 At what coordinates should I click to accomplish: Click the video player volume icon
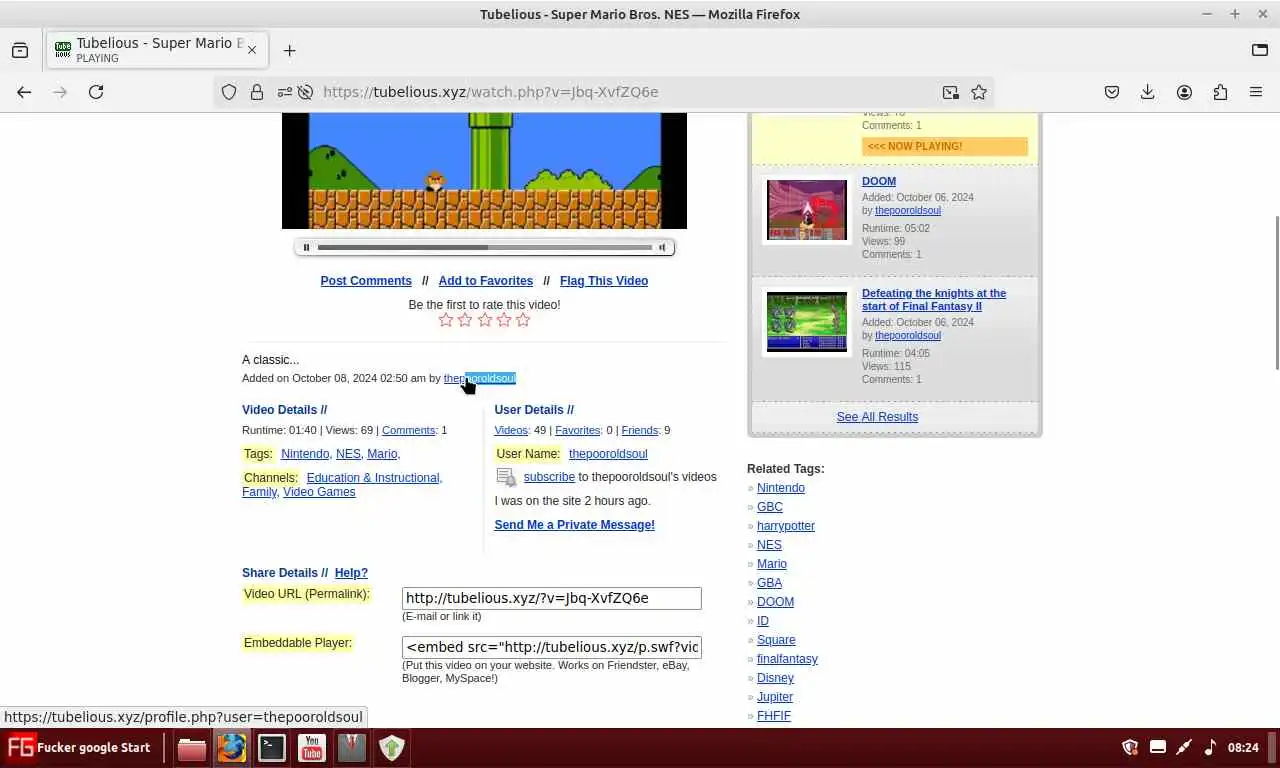[x=661, y=247]
